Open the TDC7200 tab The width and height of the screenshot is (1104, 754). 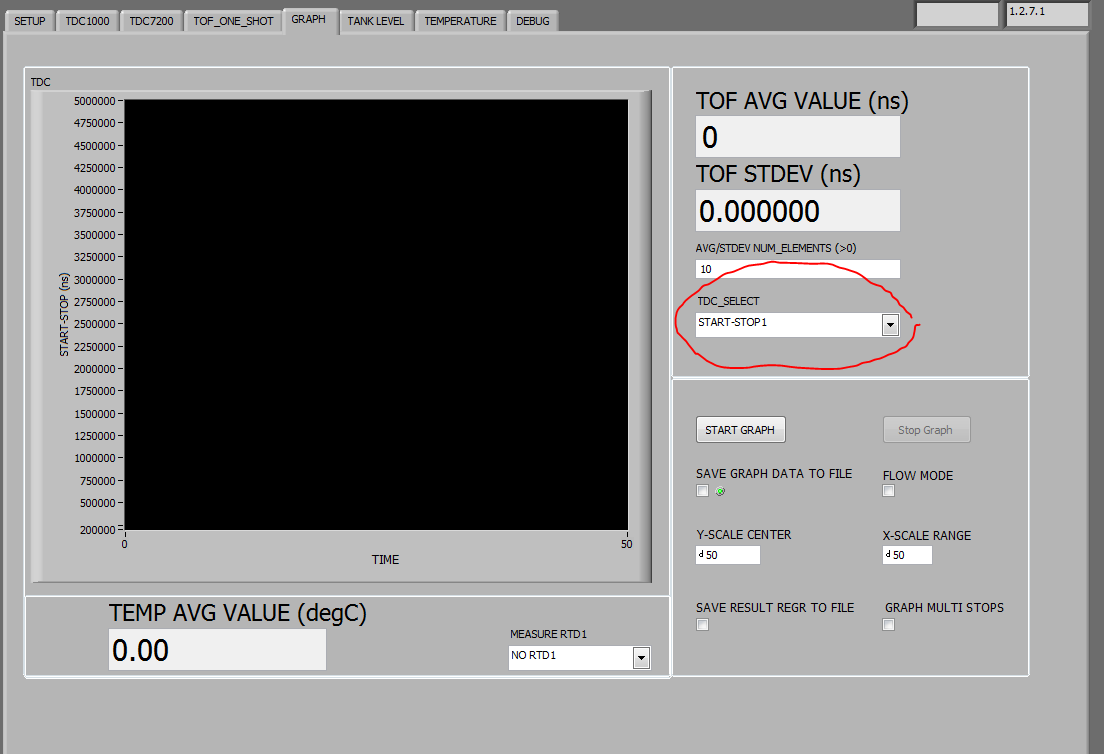coord(151,21)
